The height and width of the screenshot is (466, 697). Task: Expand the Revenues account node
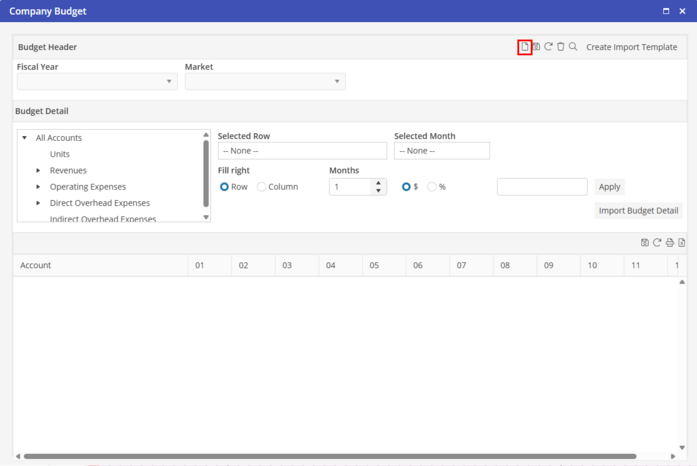pos(39,171)
